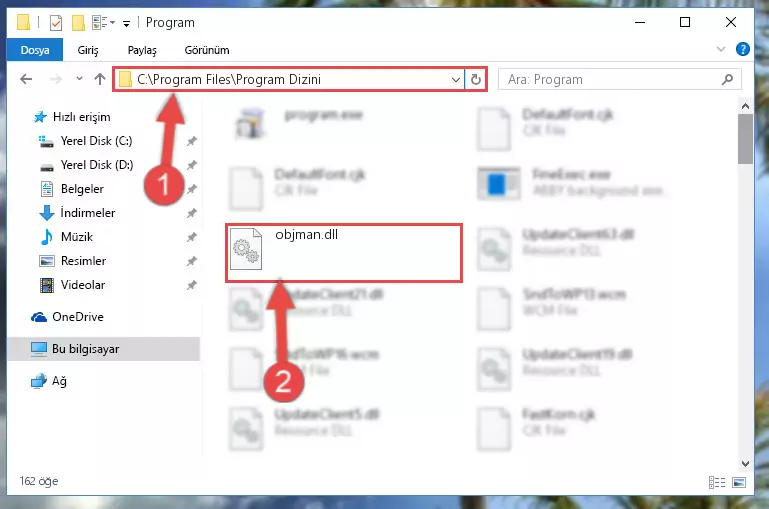Click the search magnifier icon
The image size is (769, 509).
point(727,79)
